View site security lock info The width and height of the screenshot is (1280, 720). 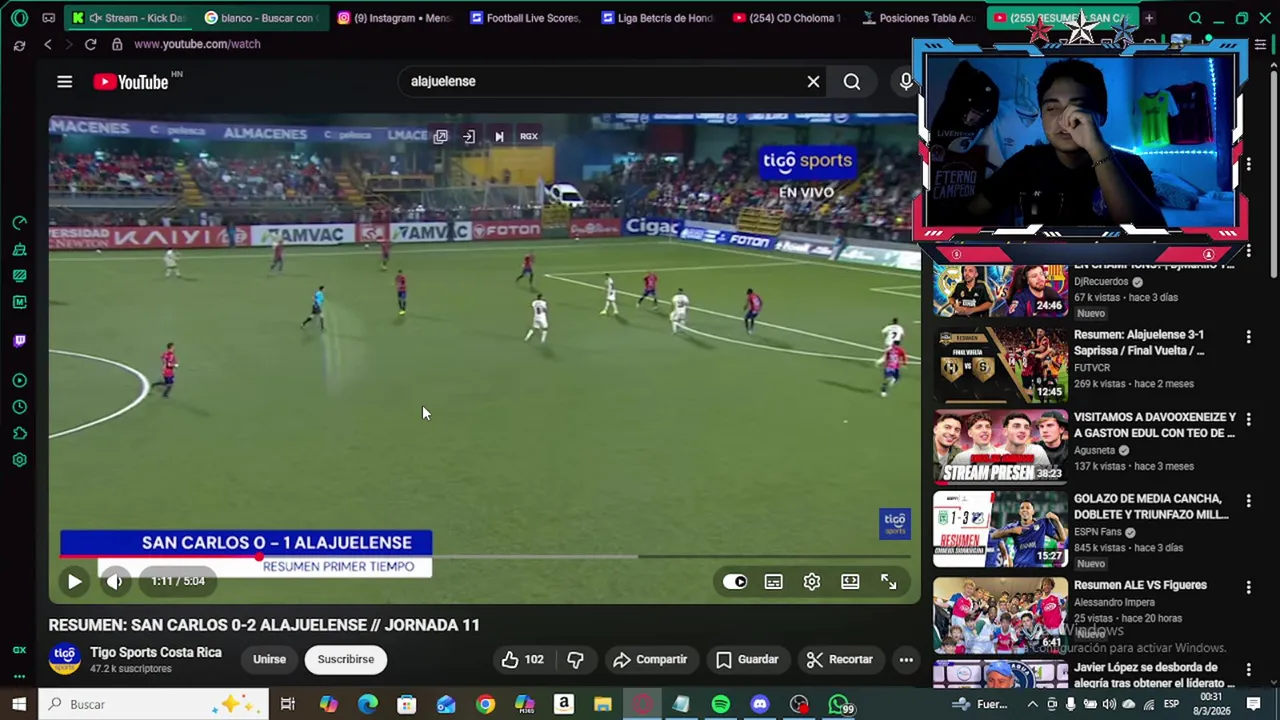pos(117,44)
